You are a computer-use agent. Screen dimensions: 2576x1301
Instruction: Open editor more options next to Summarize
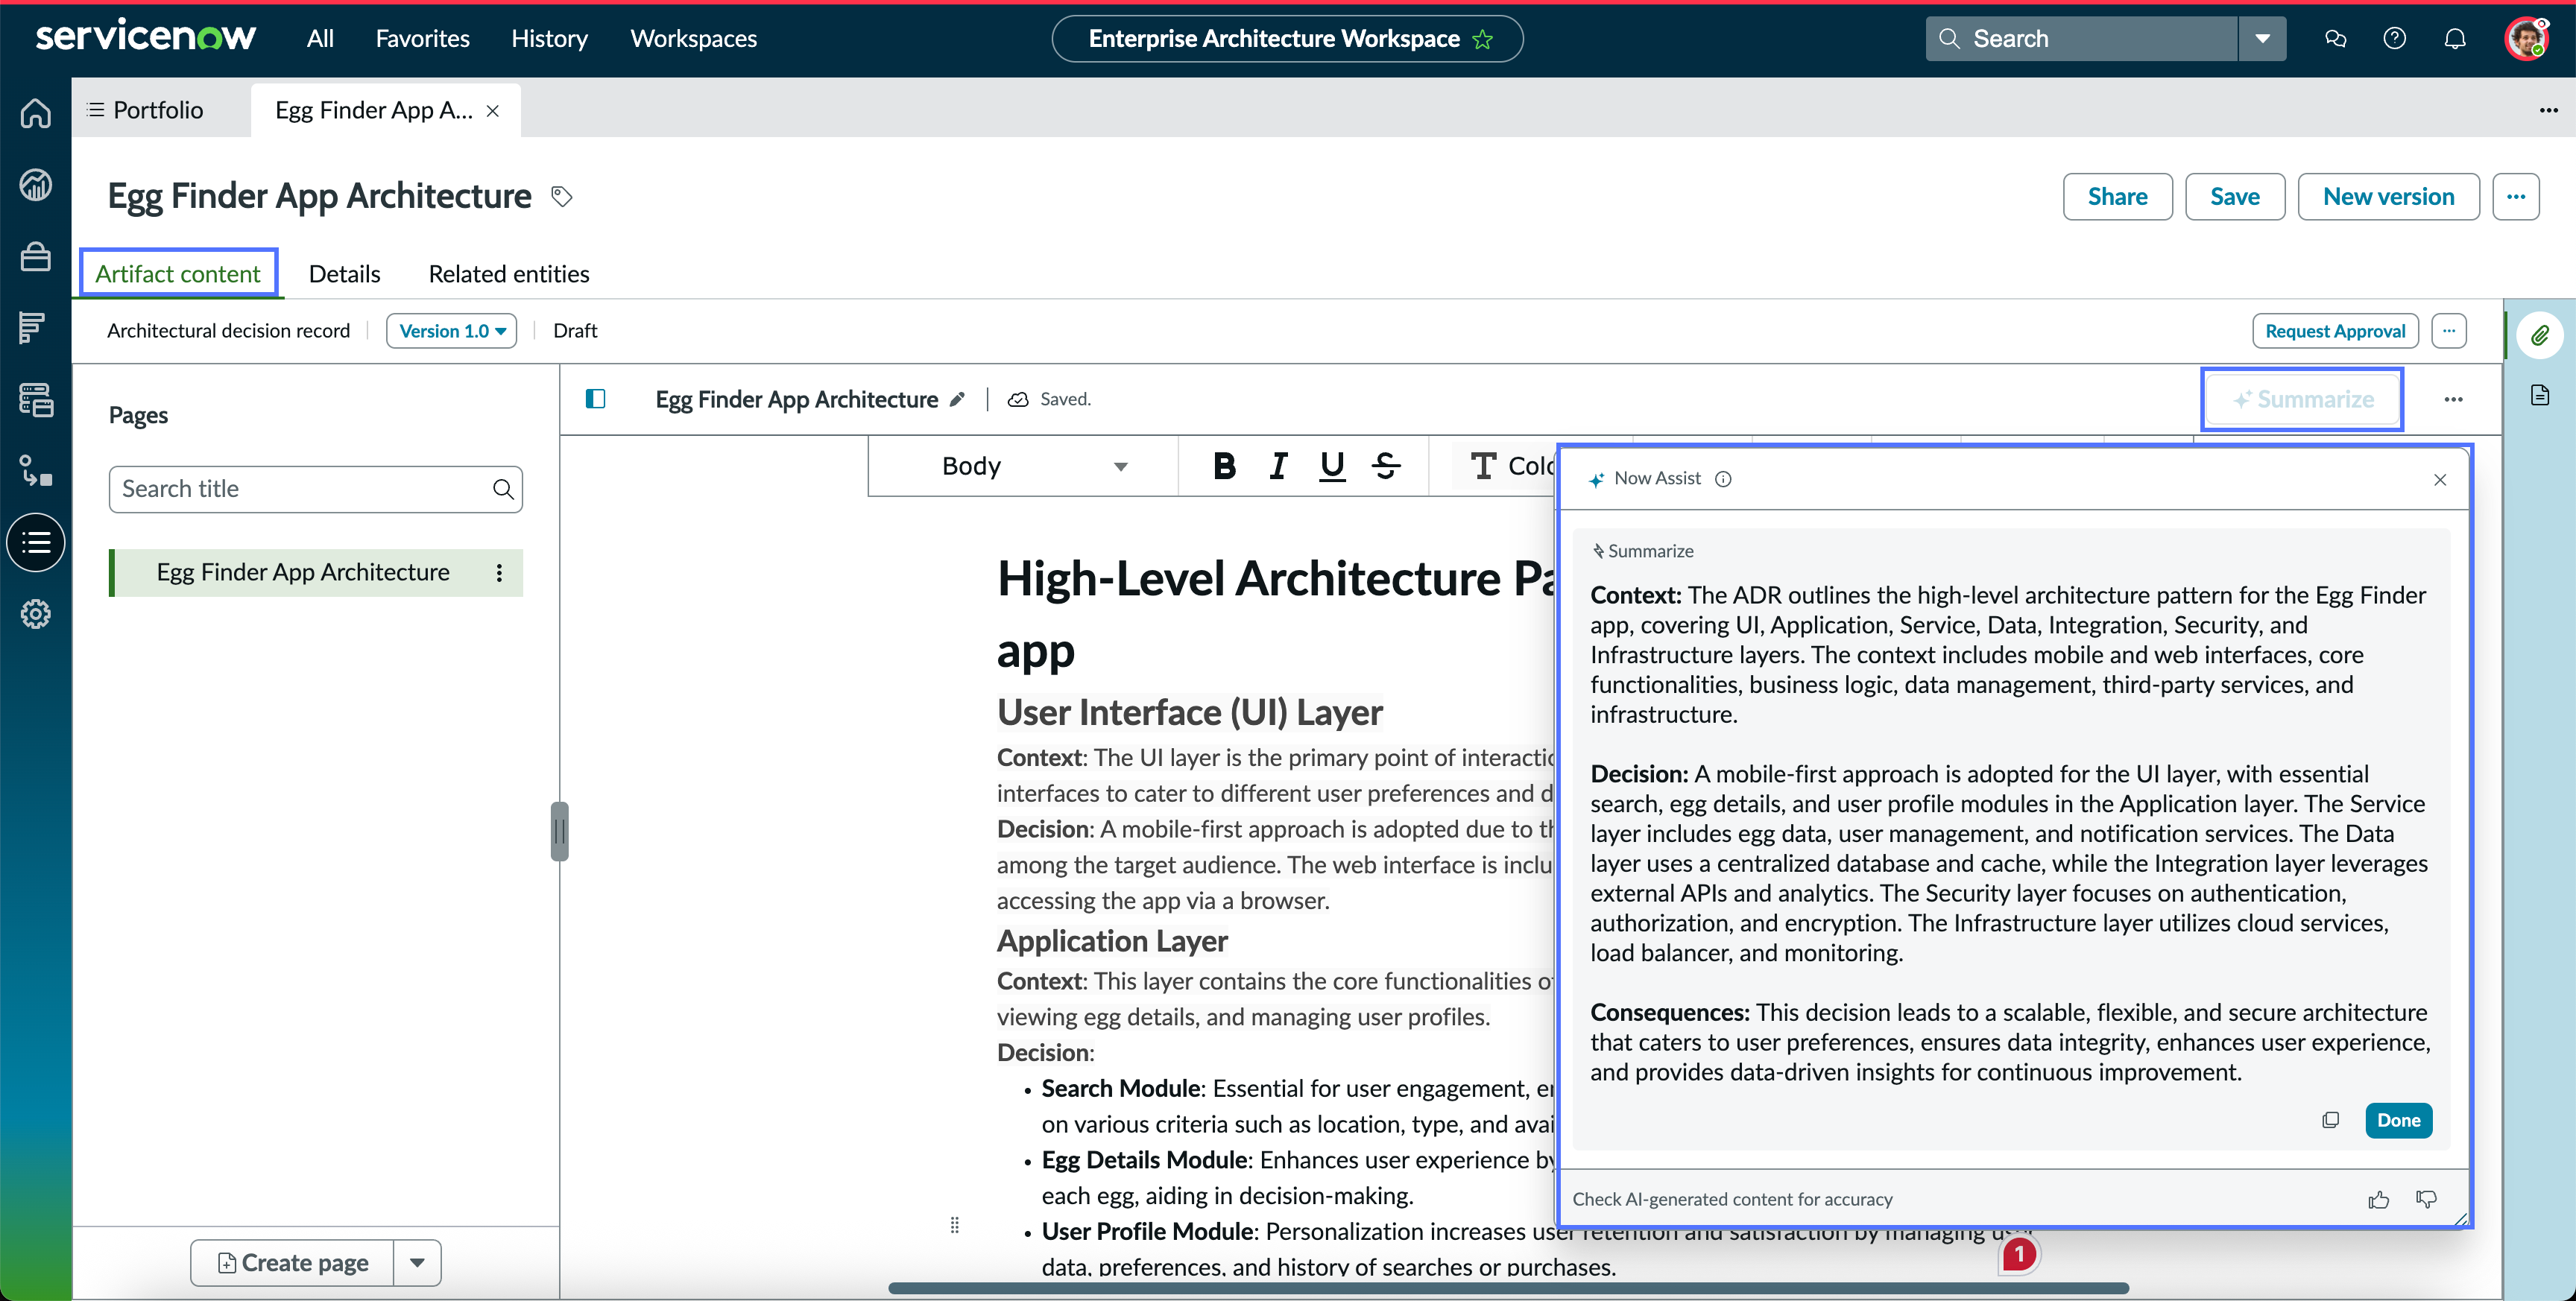click(x=2453, y=400)
